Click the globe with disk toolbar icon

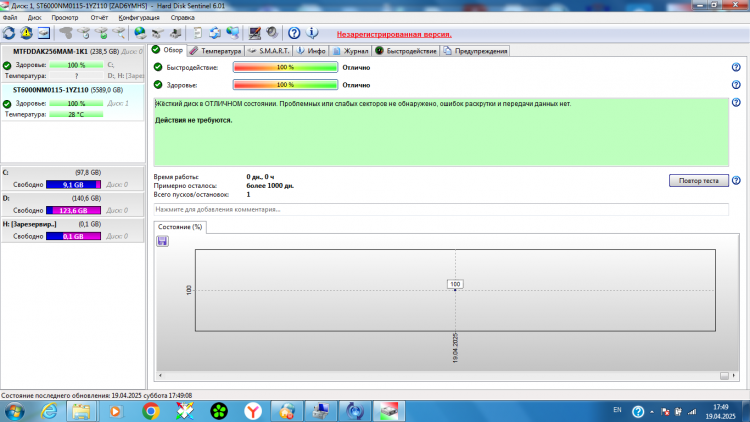pyautogui.click(x=140, y=33)
